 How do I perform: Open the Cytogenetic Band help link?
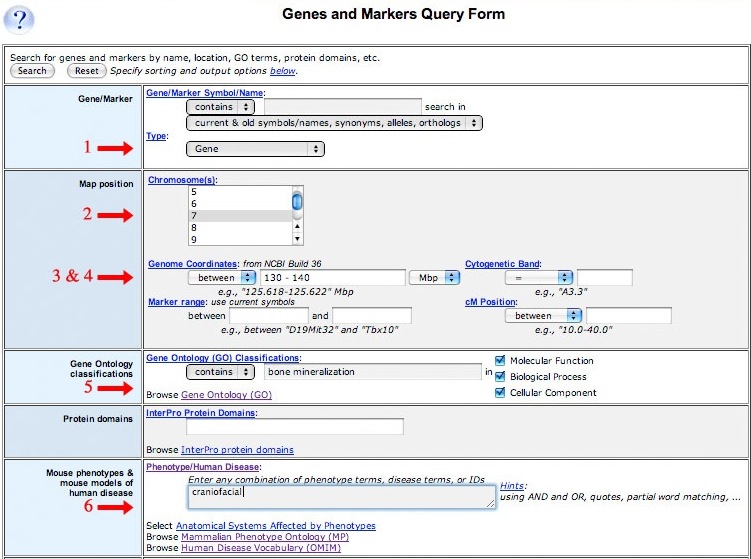[502, 264]
